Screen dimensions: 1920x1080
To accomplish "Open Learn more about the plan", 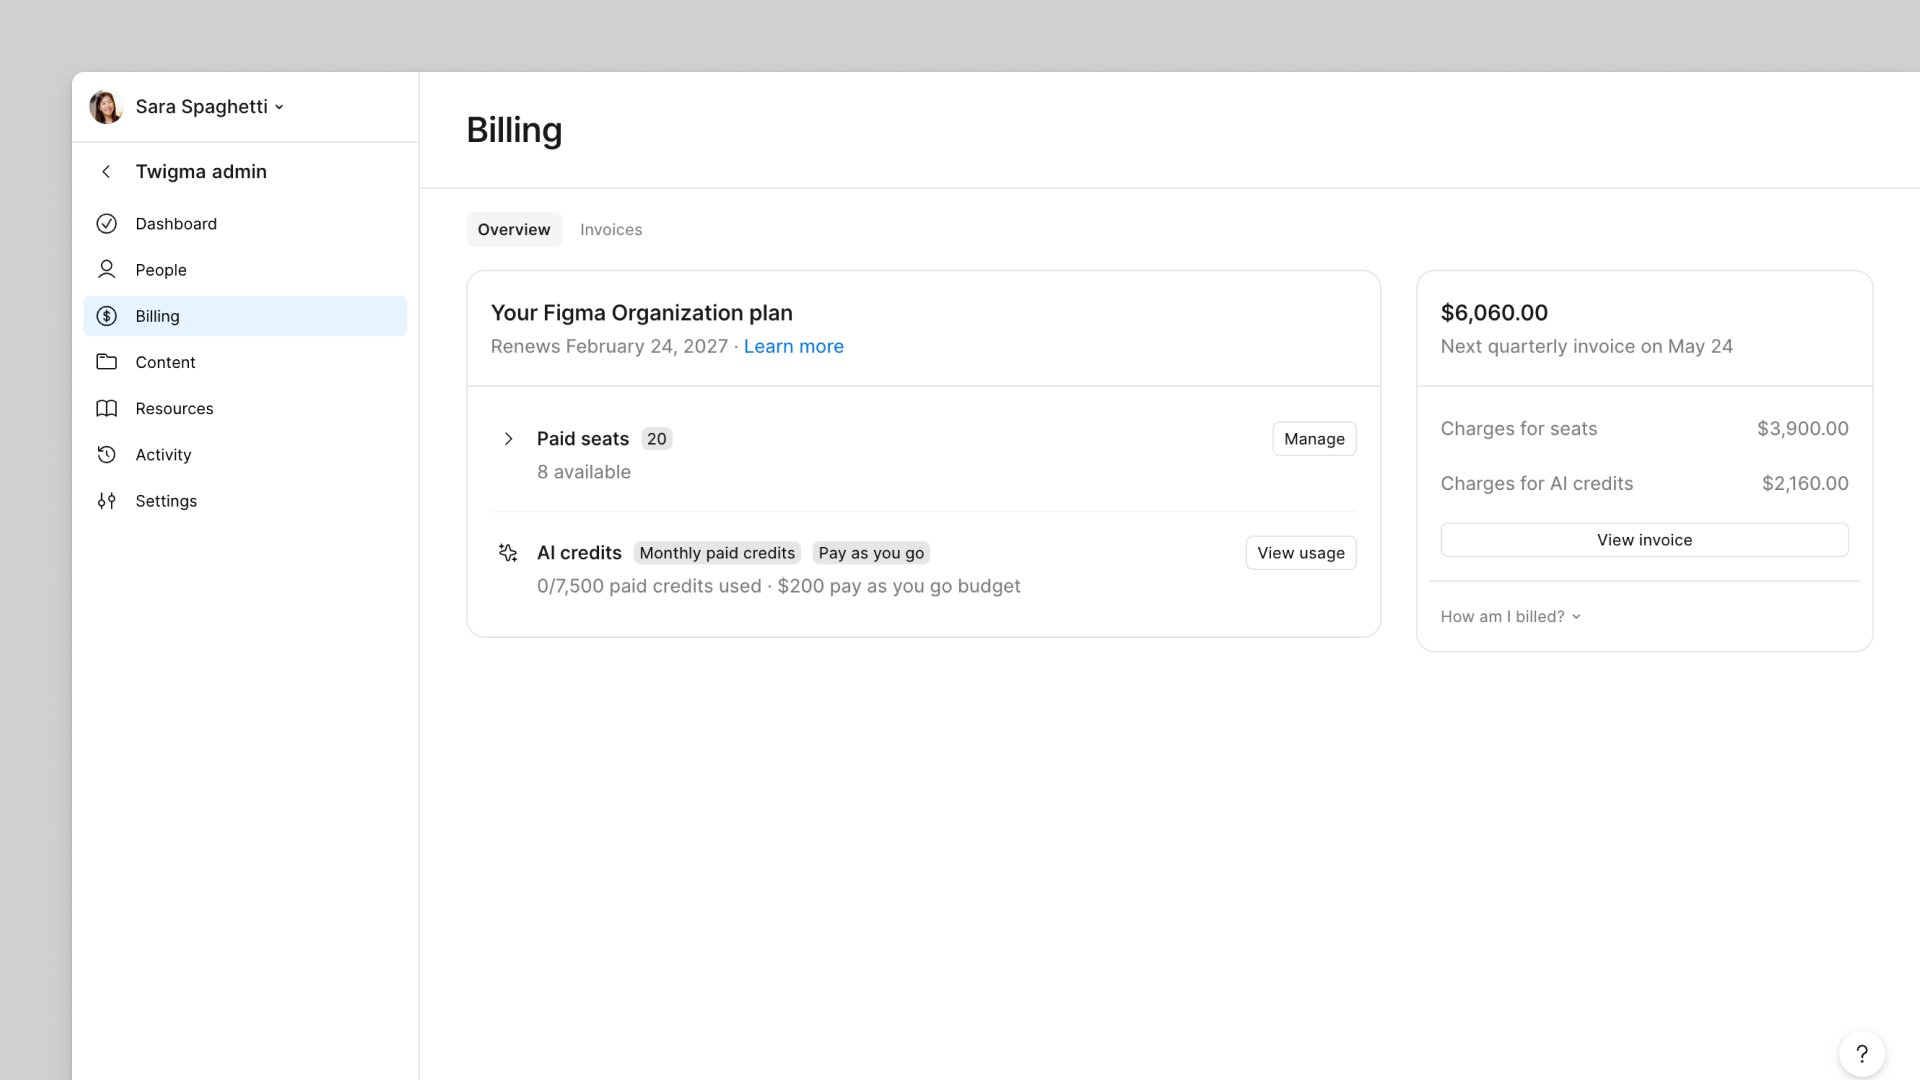I will click(793, 346).
